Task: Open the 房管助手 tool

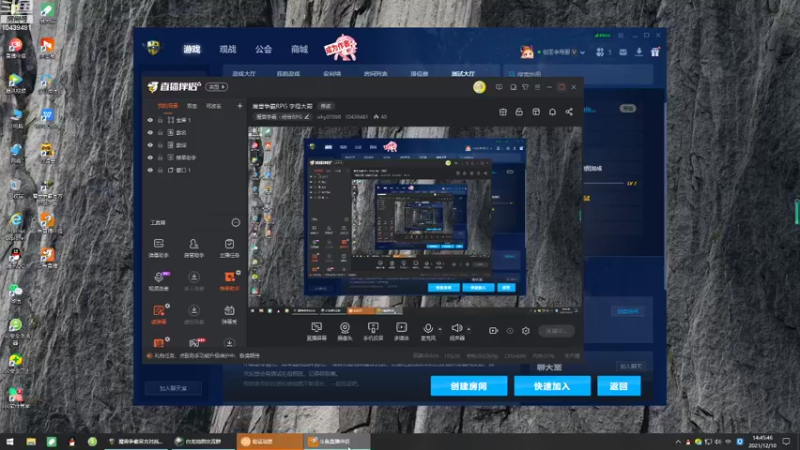Action: [194, 248]
